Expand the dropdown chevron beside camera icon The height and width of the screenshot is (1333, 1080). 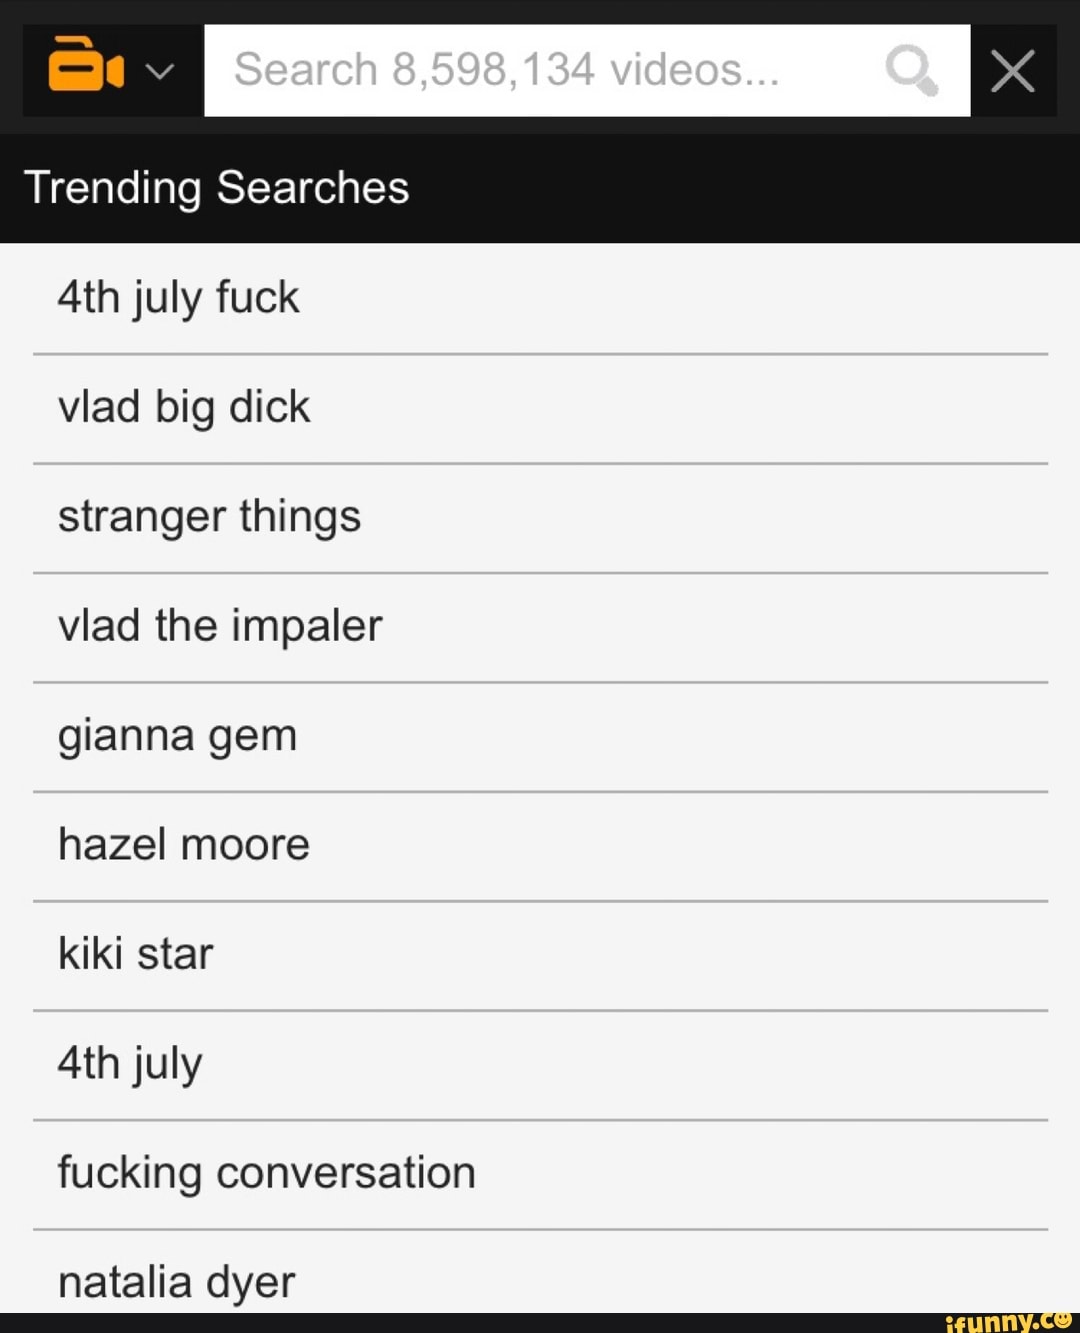[x=160, y=71]
